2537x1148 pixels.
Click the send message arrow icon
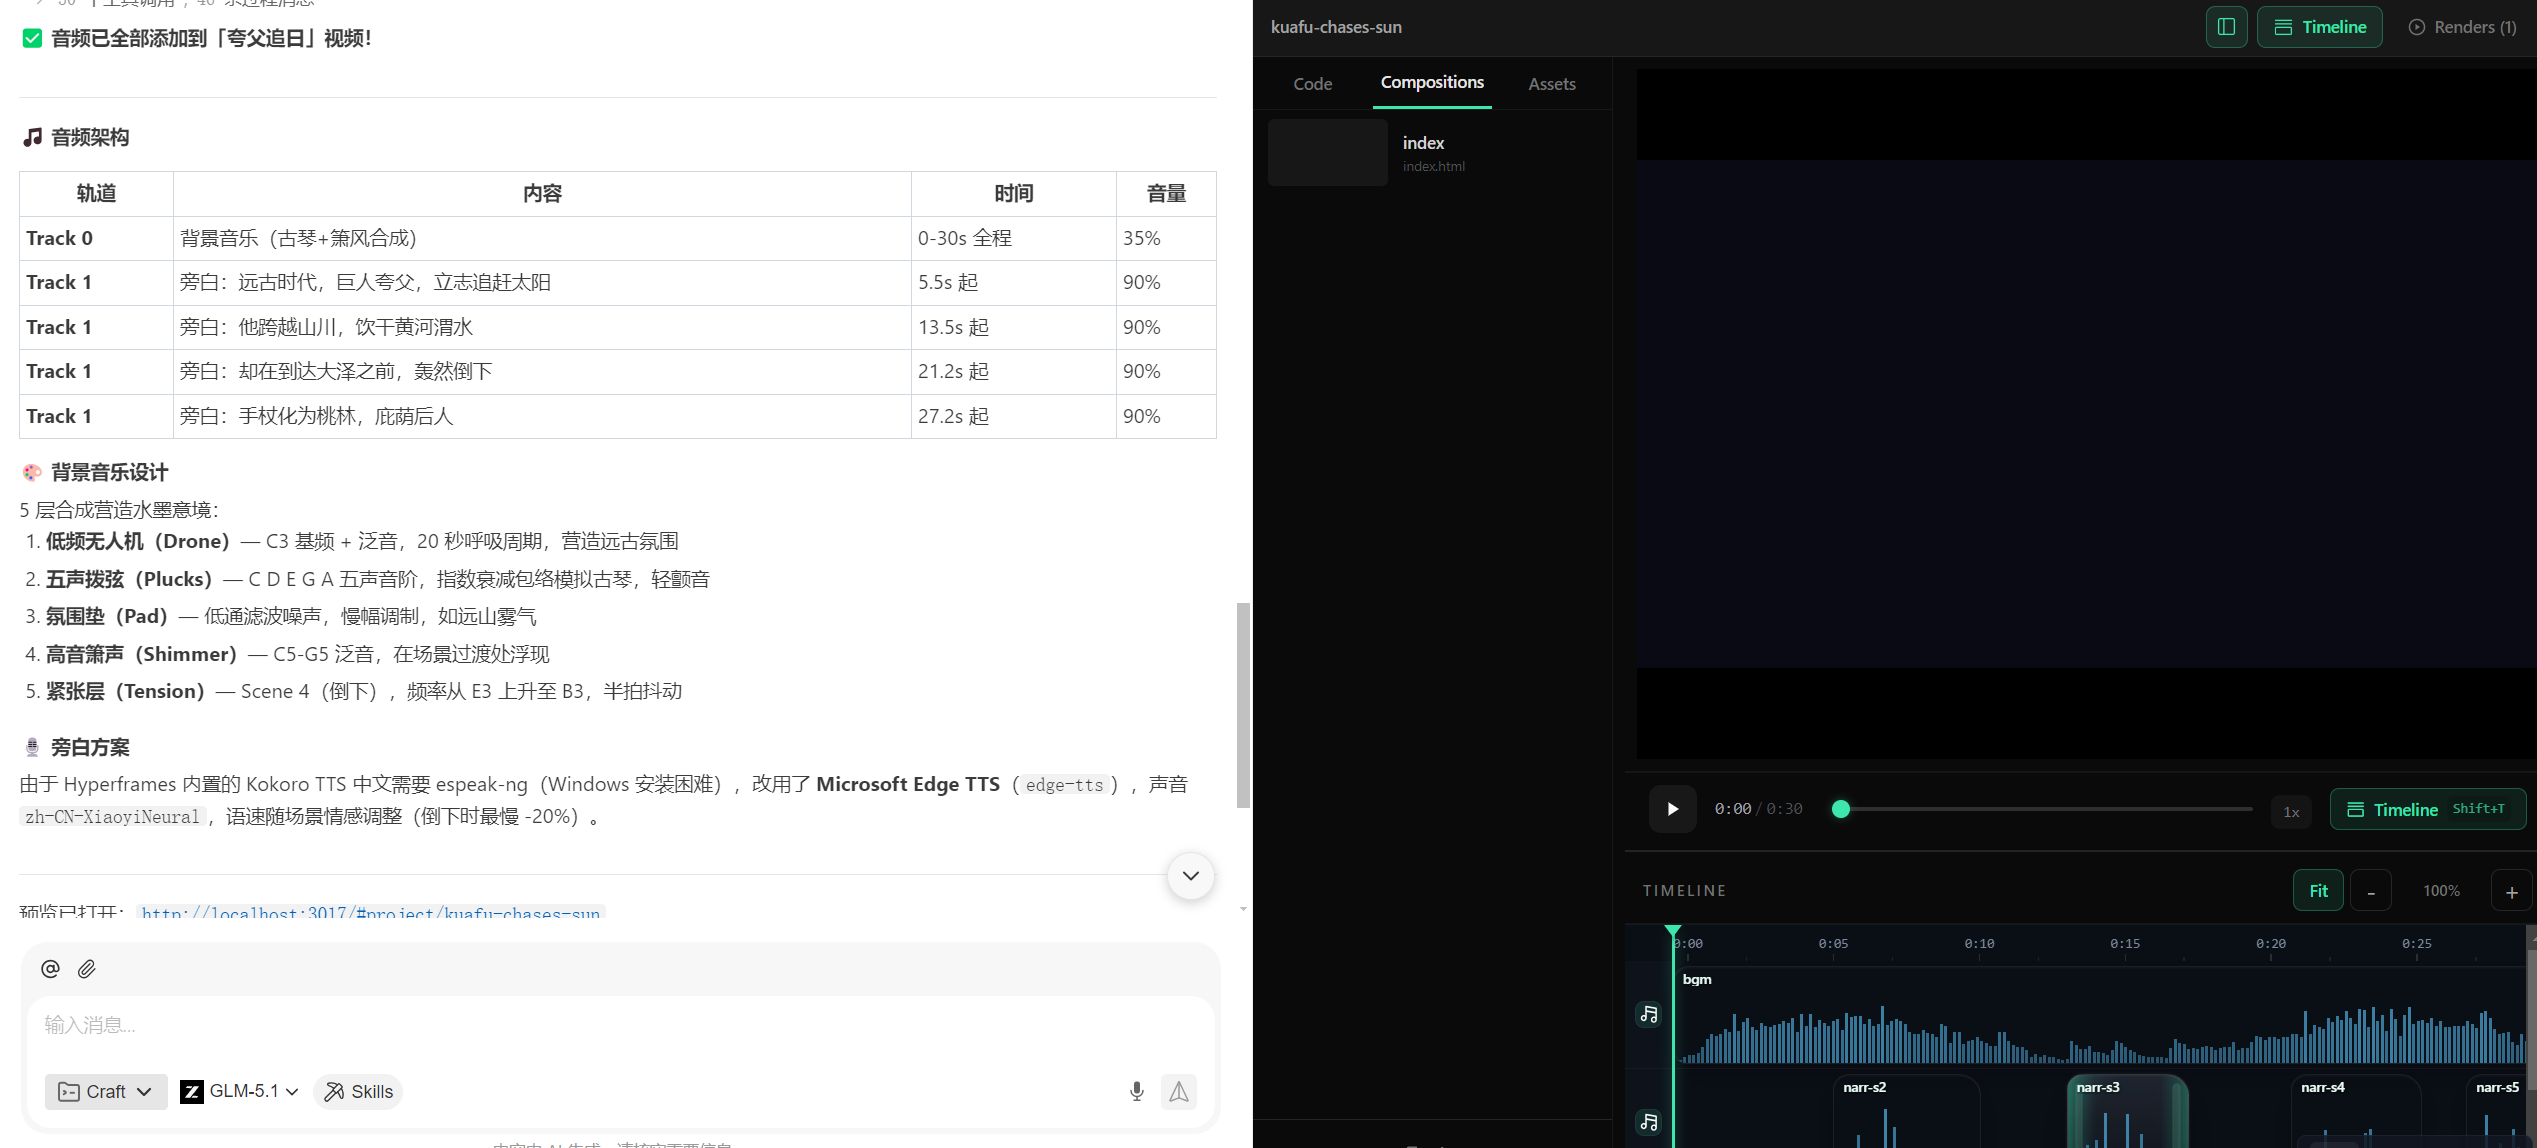(1179, 1091)
